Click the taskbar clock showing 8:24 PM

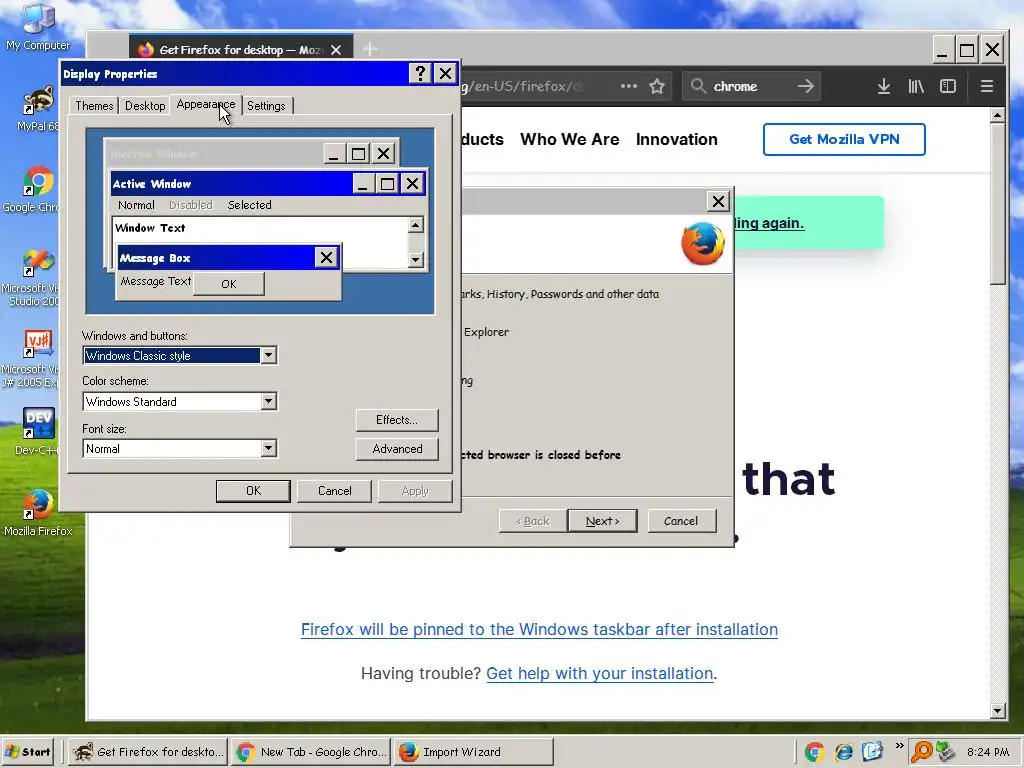coord(987,752)
